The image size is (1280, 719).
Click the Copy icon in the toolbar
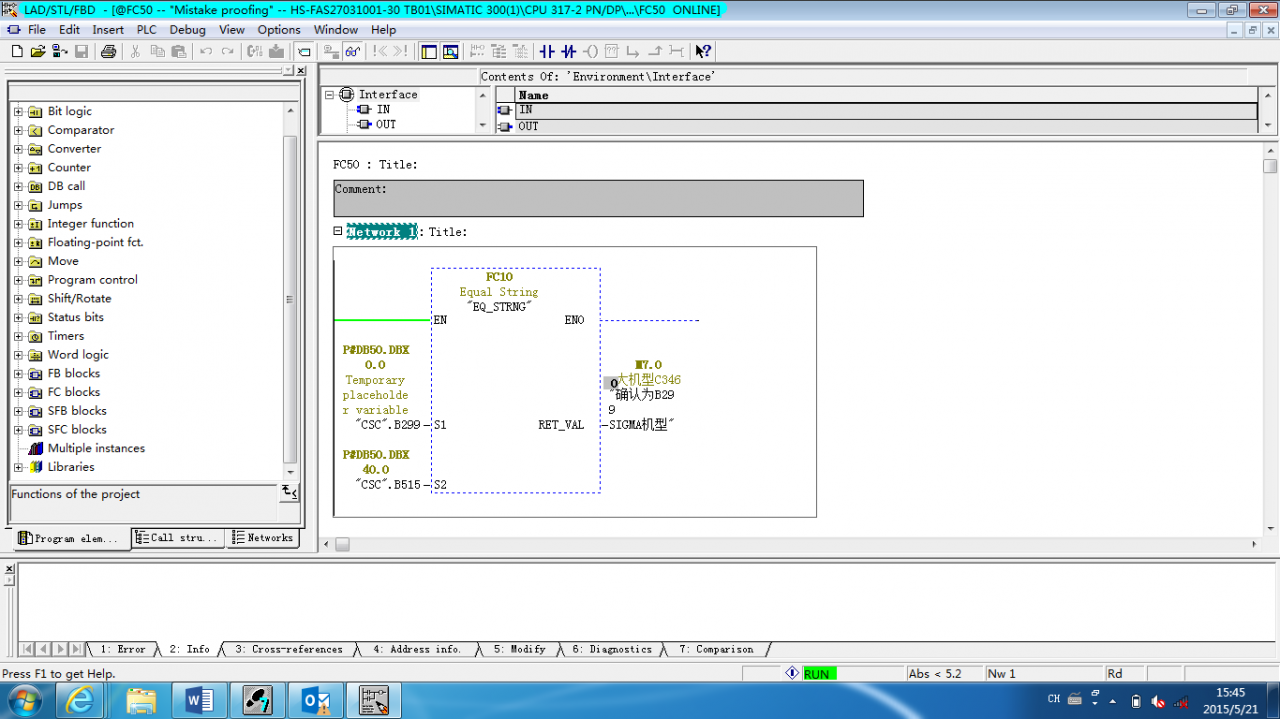click(157, 51)
